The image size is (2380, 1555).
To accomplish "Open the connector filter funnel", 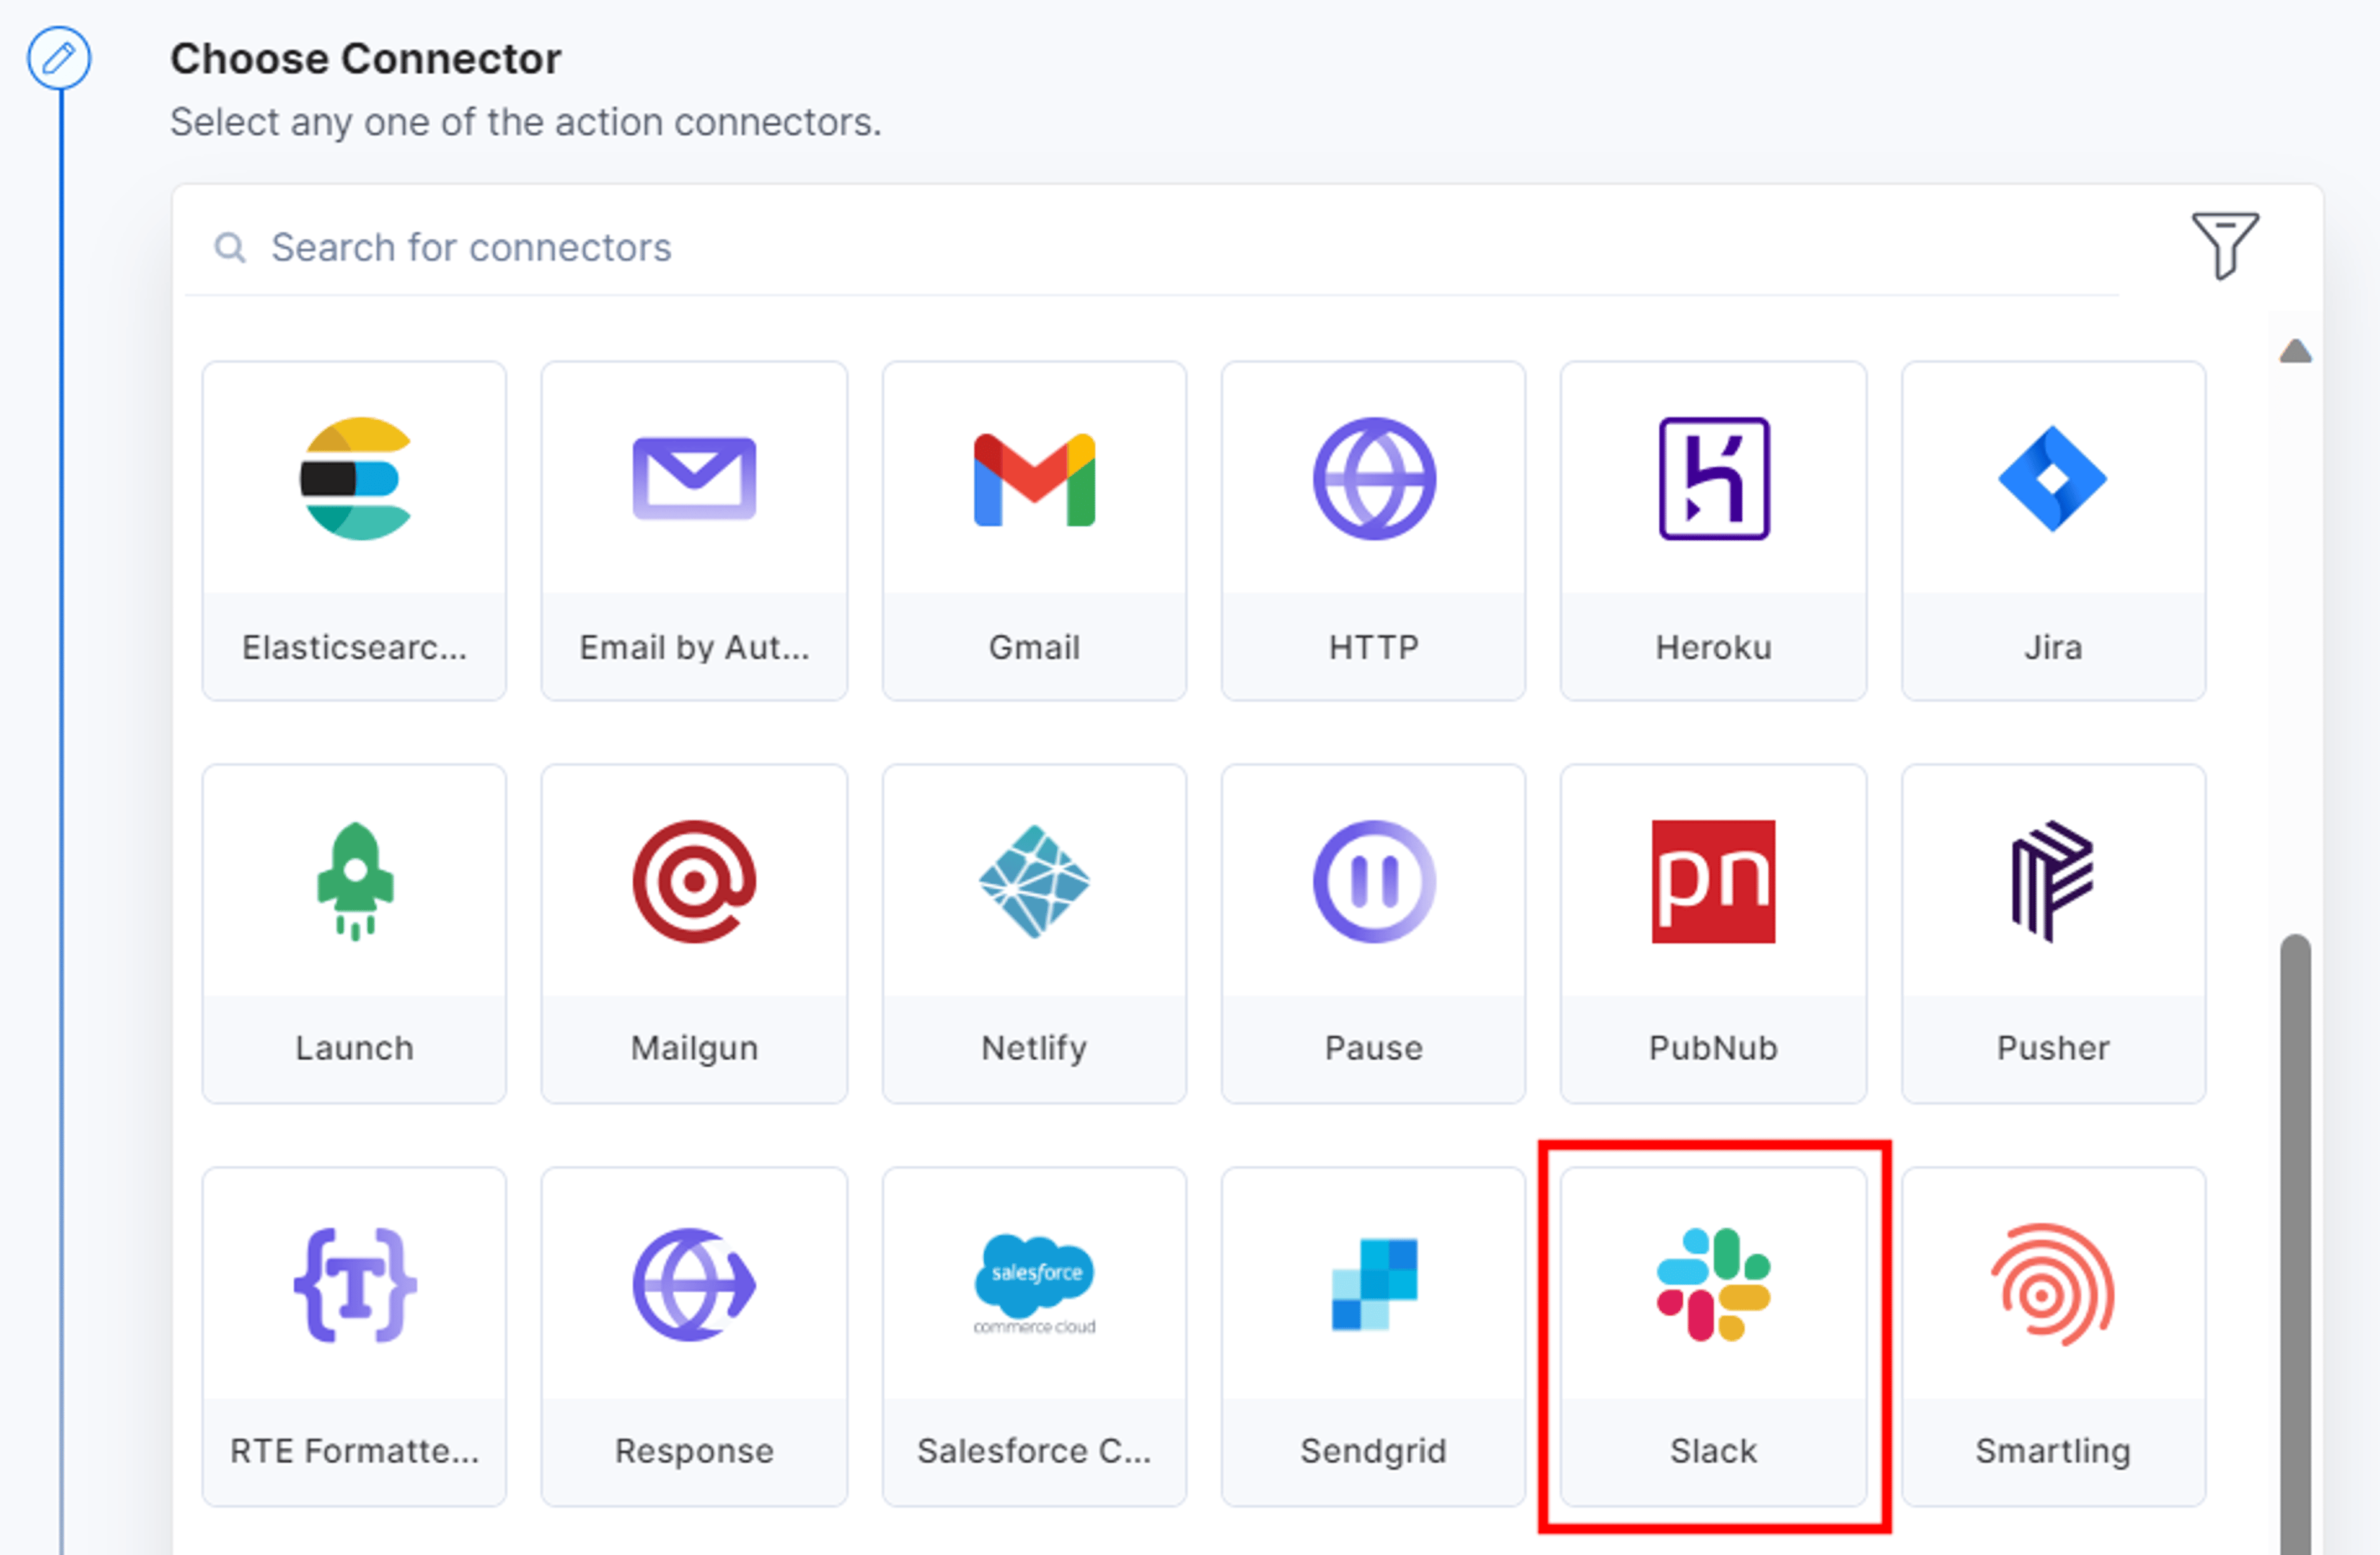I will (2224, 245).
